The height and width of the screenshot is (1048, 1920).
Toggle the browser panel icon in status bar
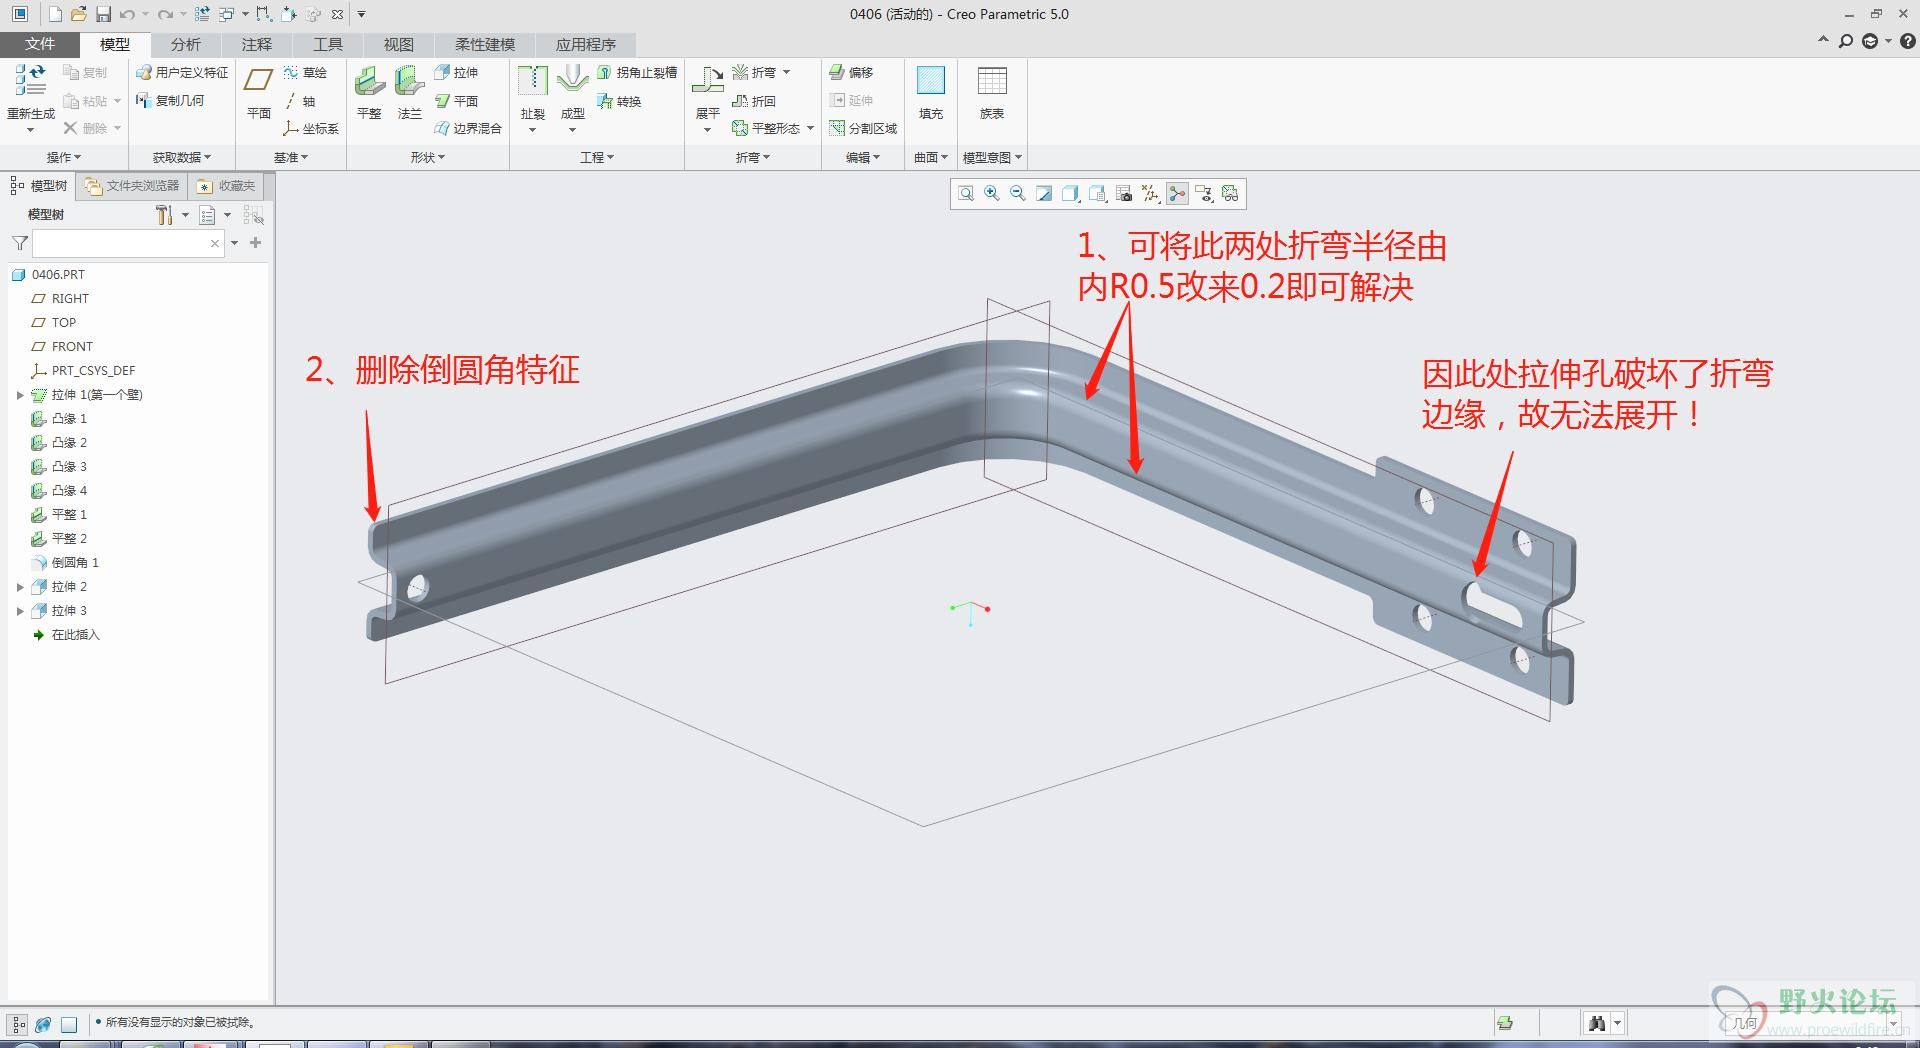click(43, 1024)
